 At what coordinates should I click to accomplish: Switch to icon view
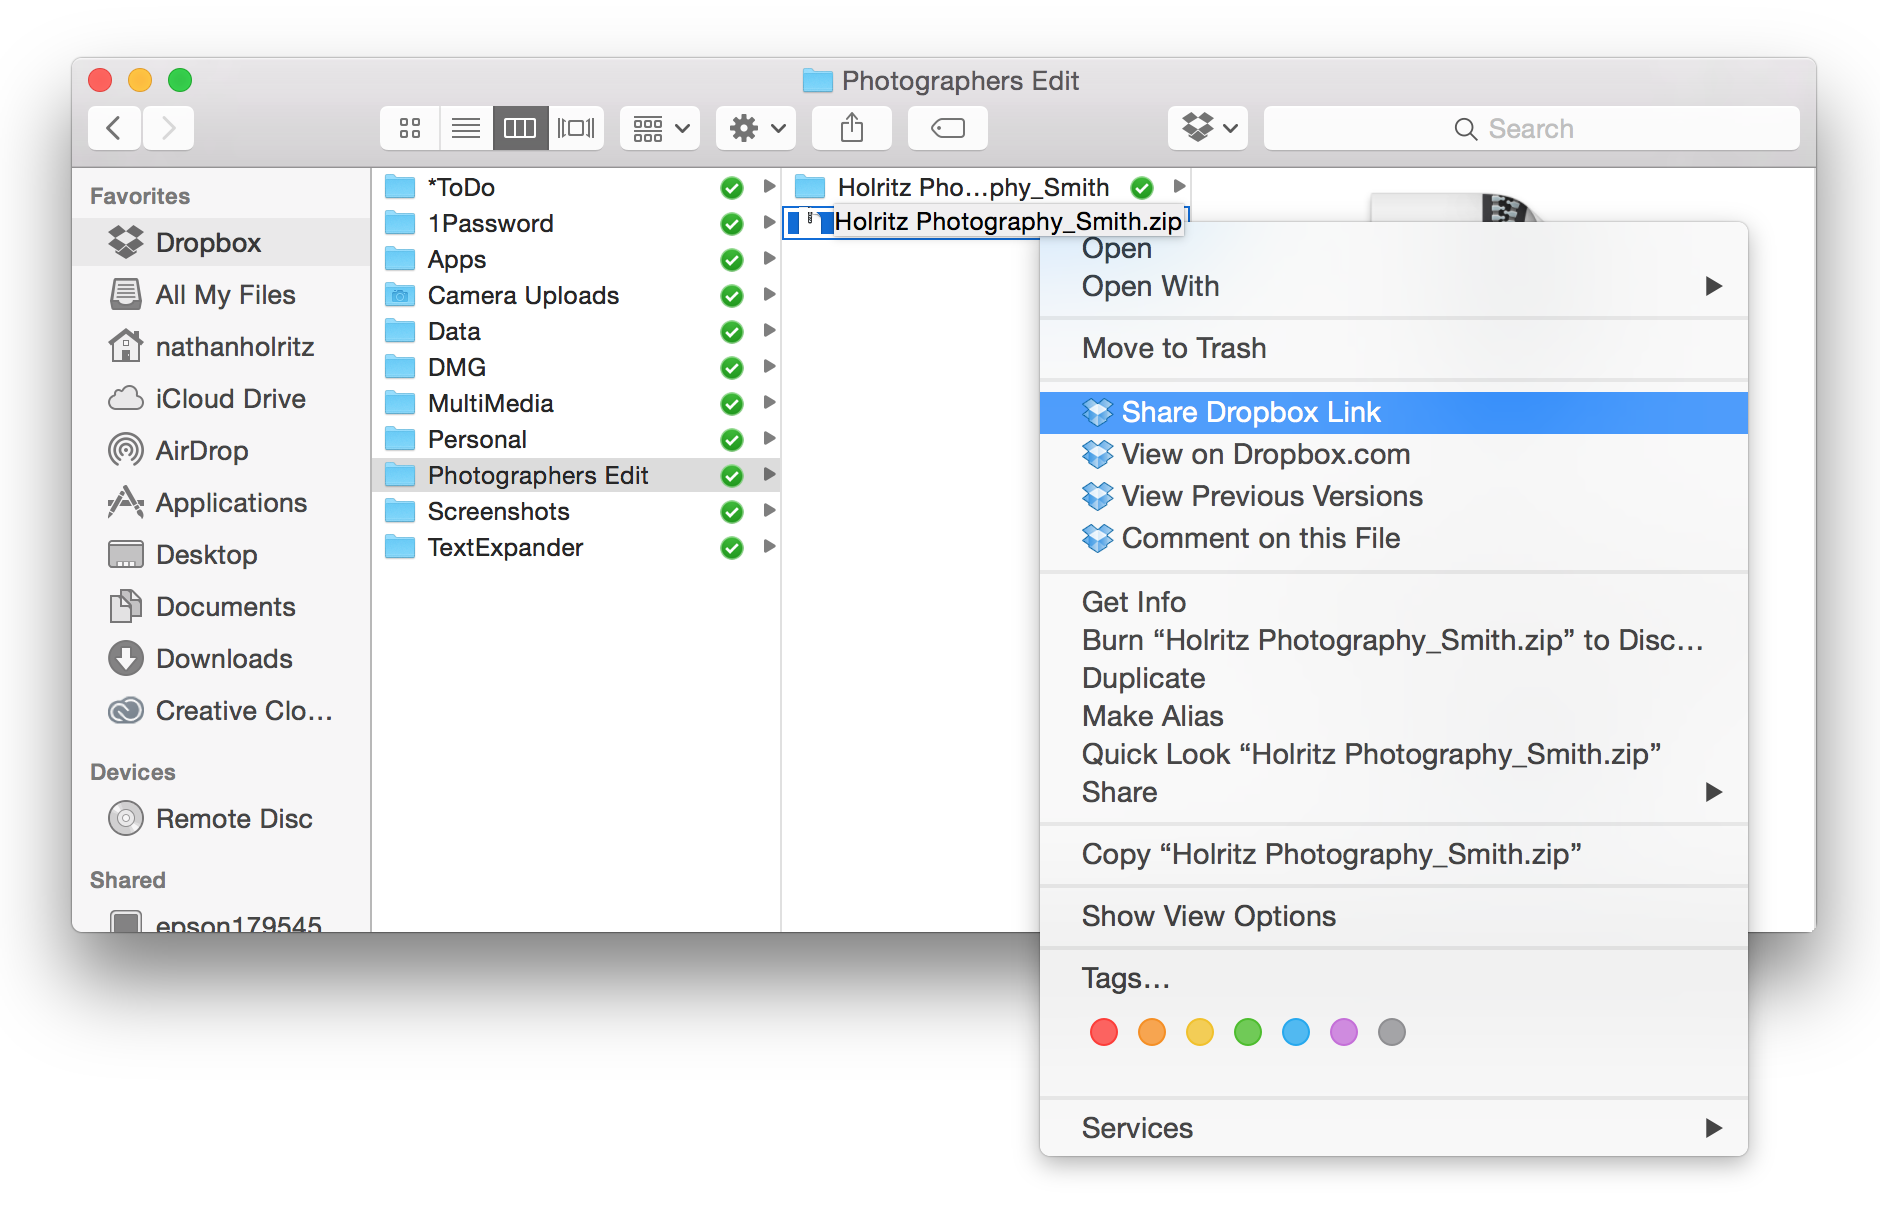410,128
